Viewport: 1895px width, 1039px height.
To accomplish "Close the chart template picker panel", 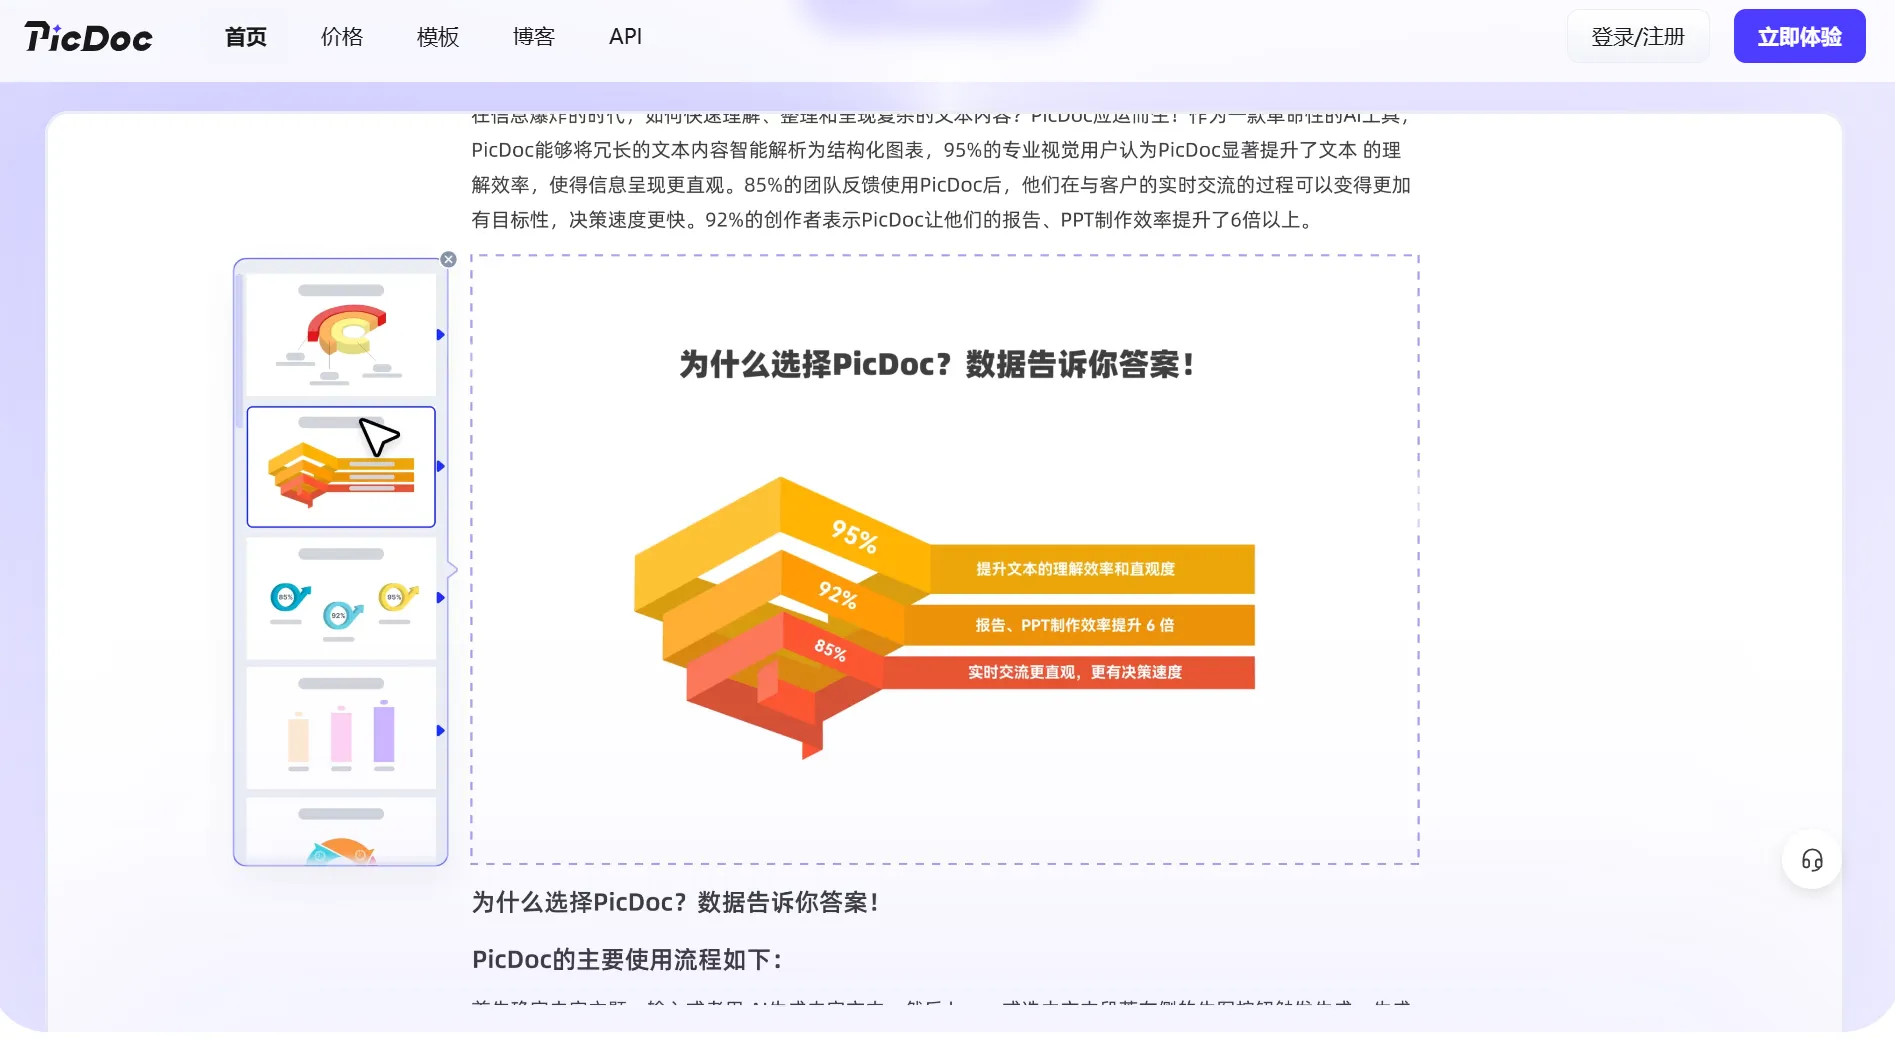I will point(449,260).
